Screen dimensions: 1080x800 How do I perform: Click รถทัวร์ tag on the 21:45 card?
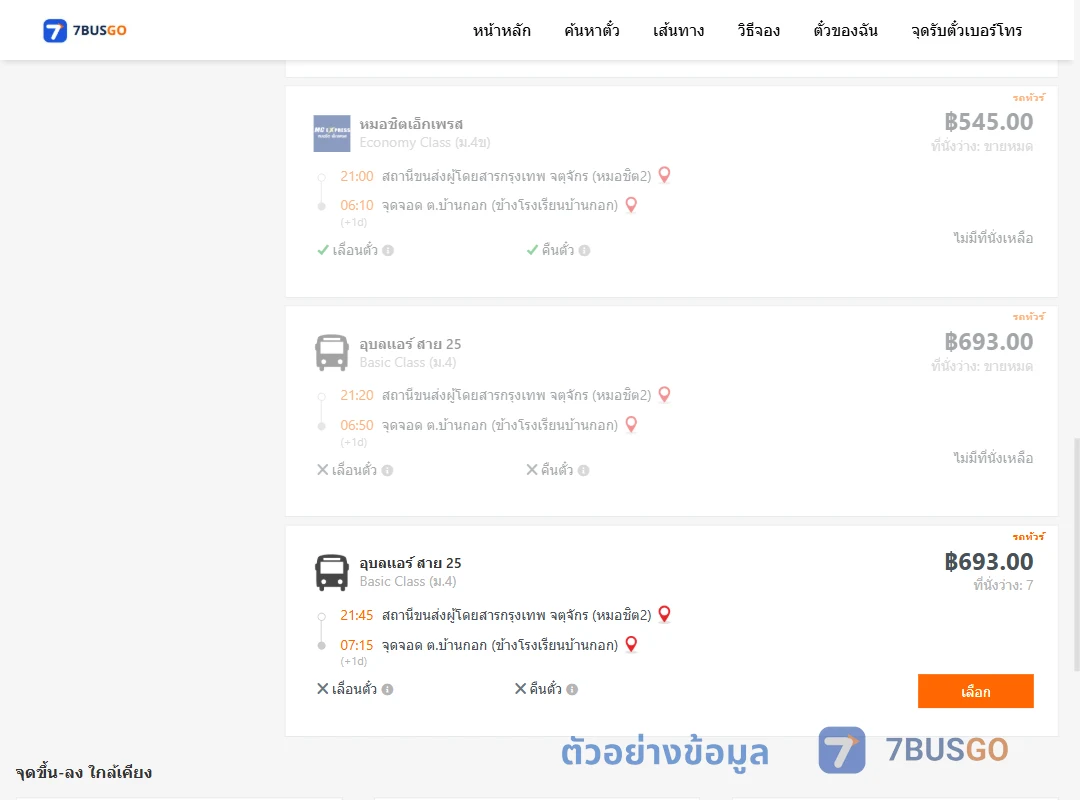[x=1029, y=536]
